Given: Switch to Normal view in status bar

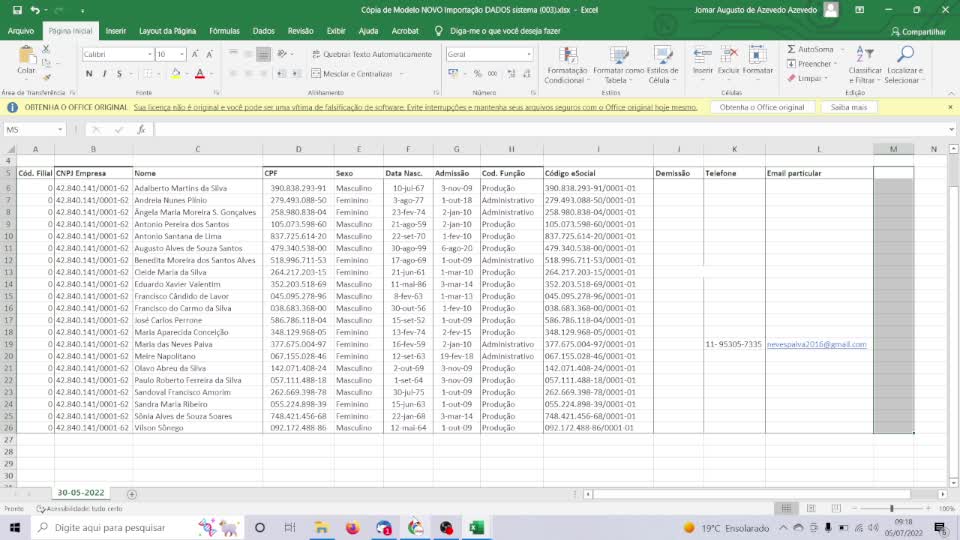Looking at the screenshot, I should [x=786, y=509].
